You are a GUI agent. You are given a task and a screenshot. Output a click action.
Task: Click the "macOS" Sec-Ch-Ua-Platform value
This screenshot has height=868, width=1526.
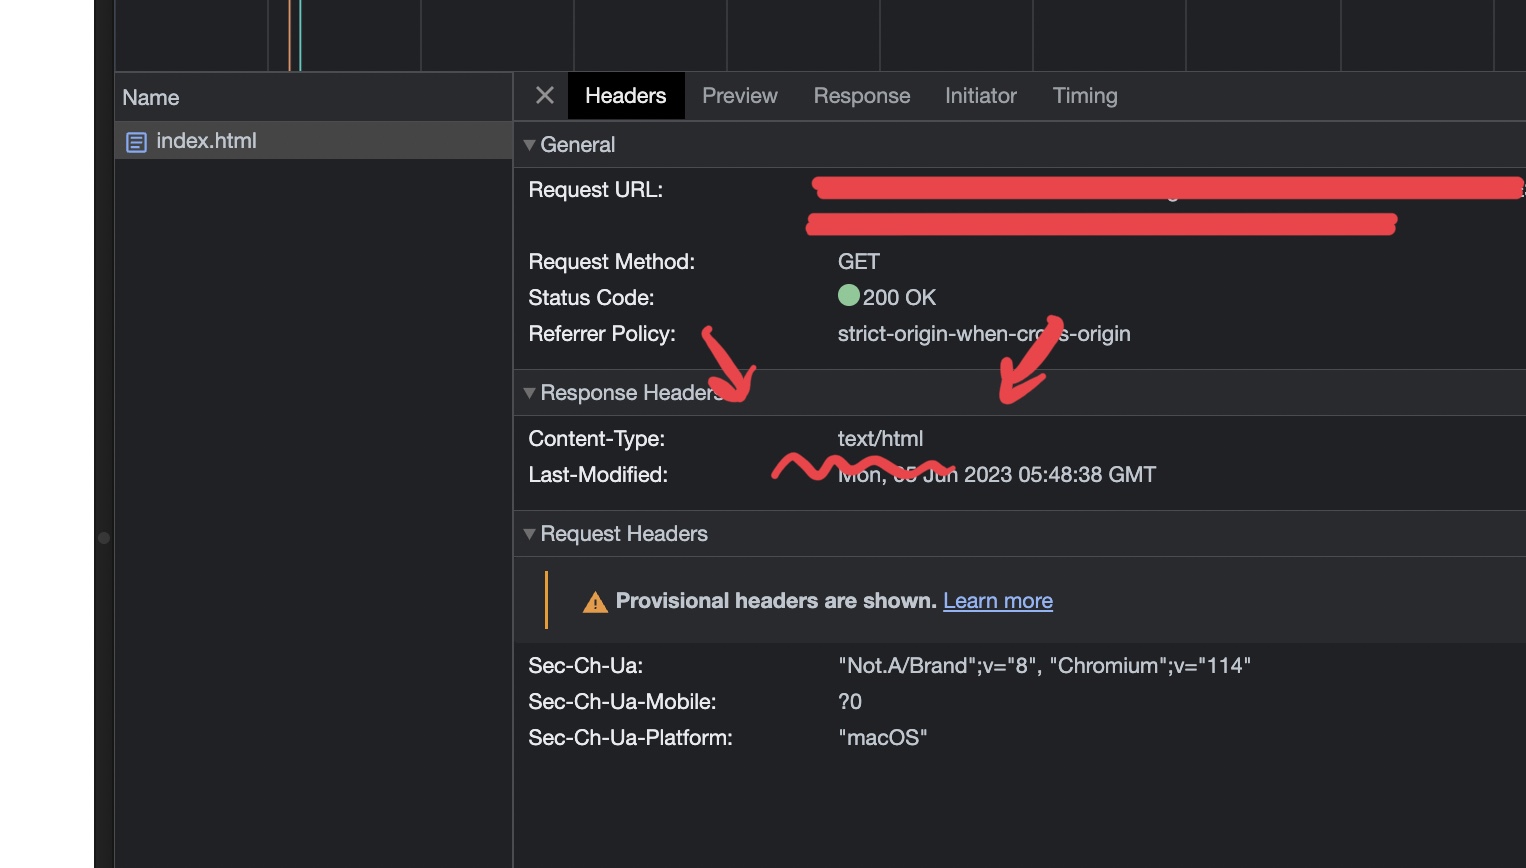pos(882,738)
